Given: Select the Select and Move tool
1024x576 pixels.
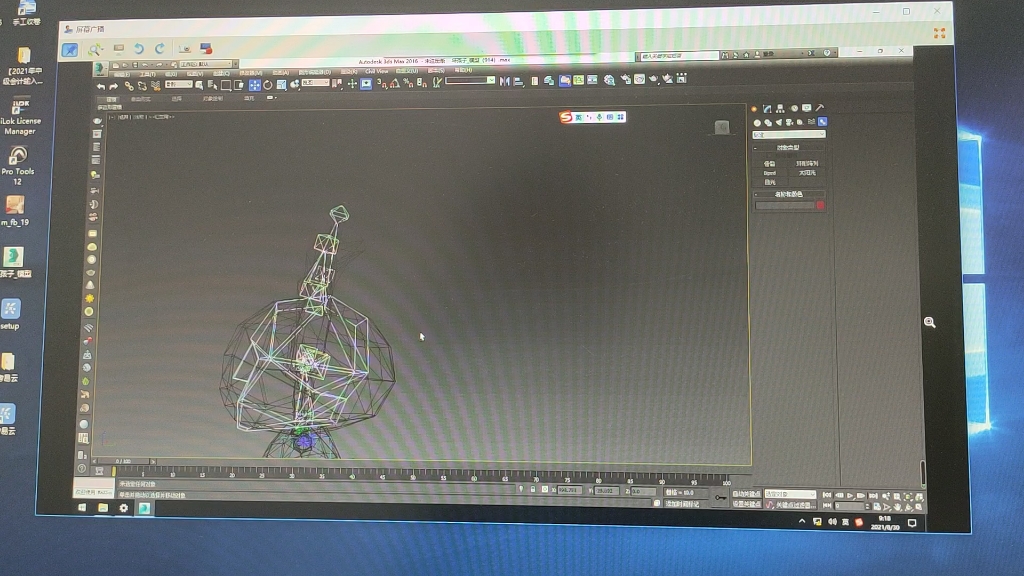Looking at the screenshot, I should (x=254, y=87).
